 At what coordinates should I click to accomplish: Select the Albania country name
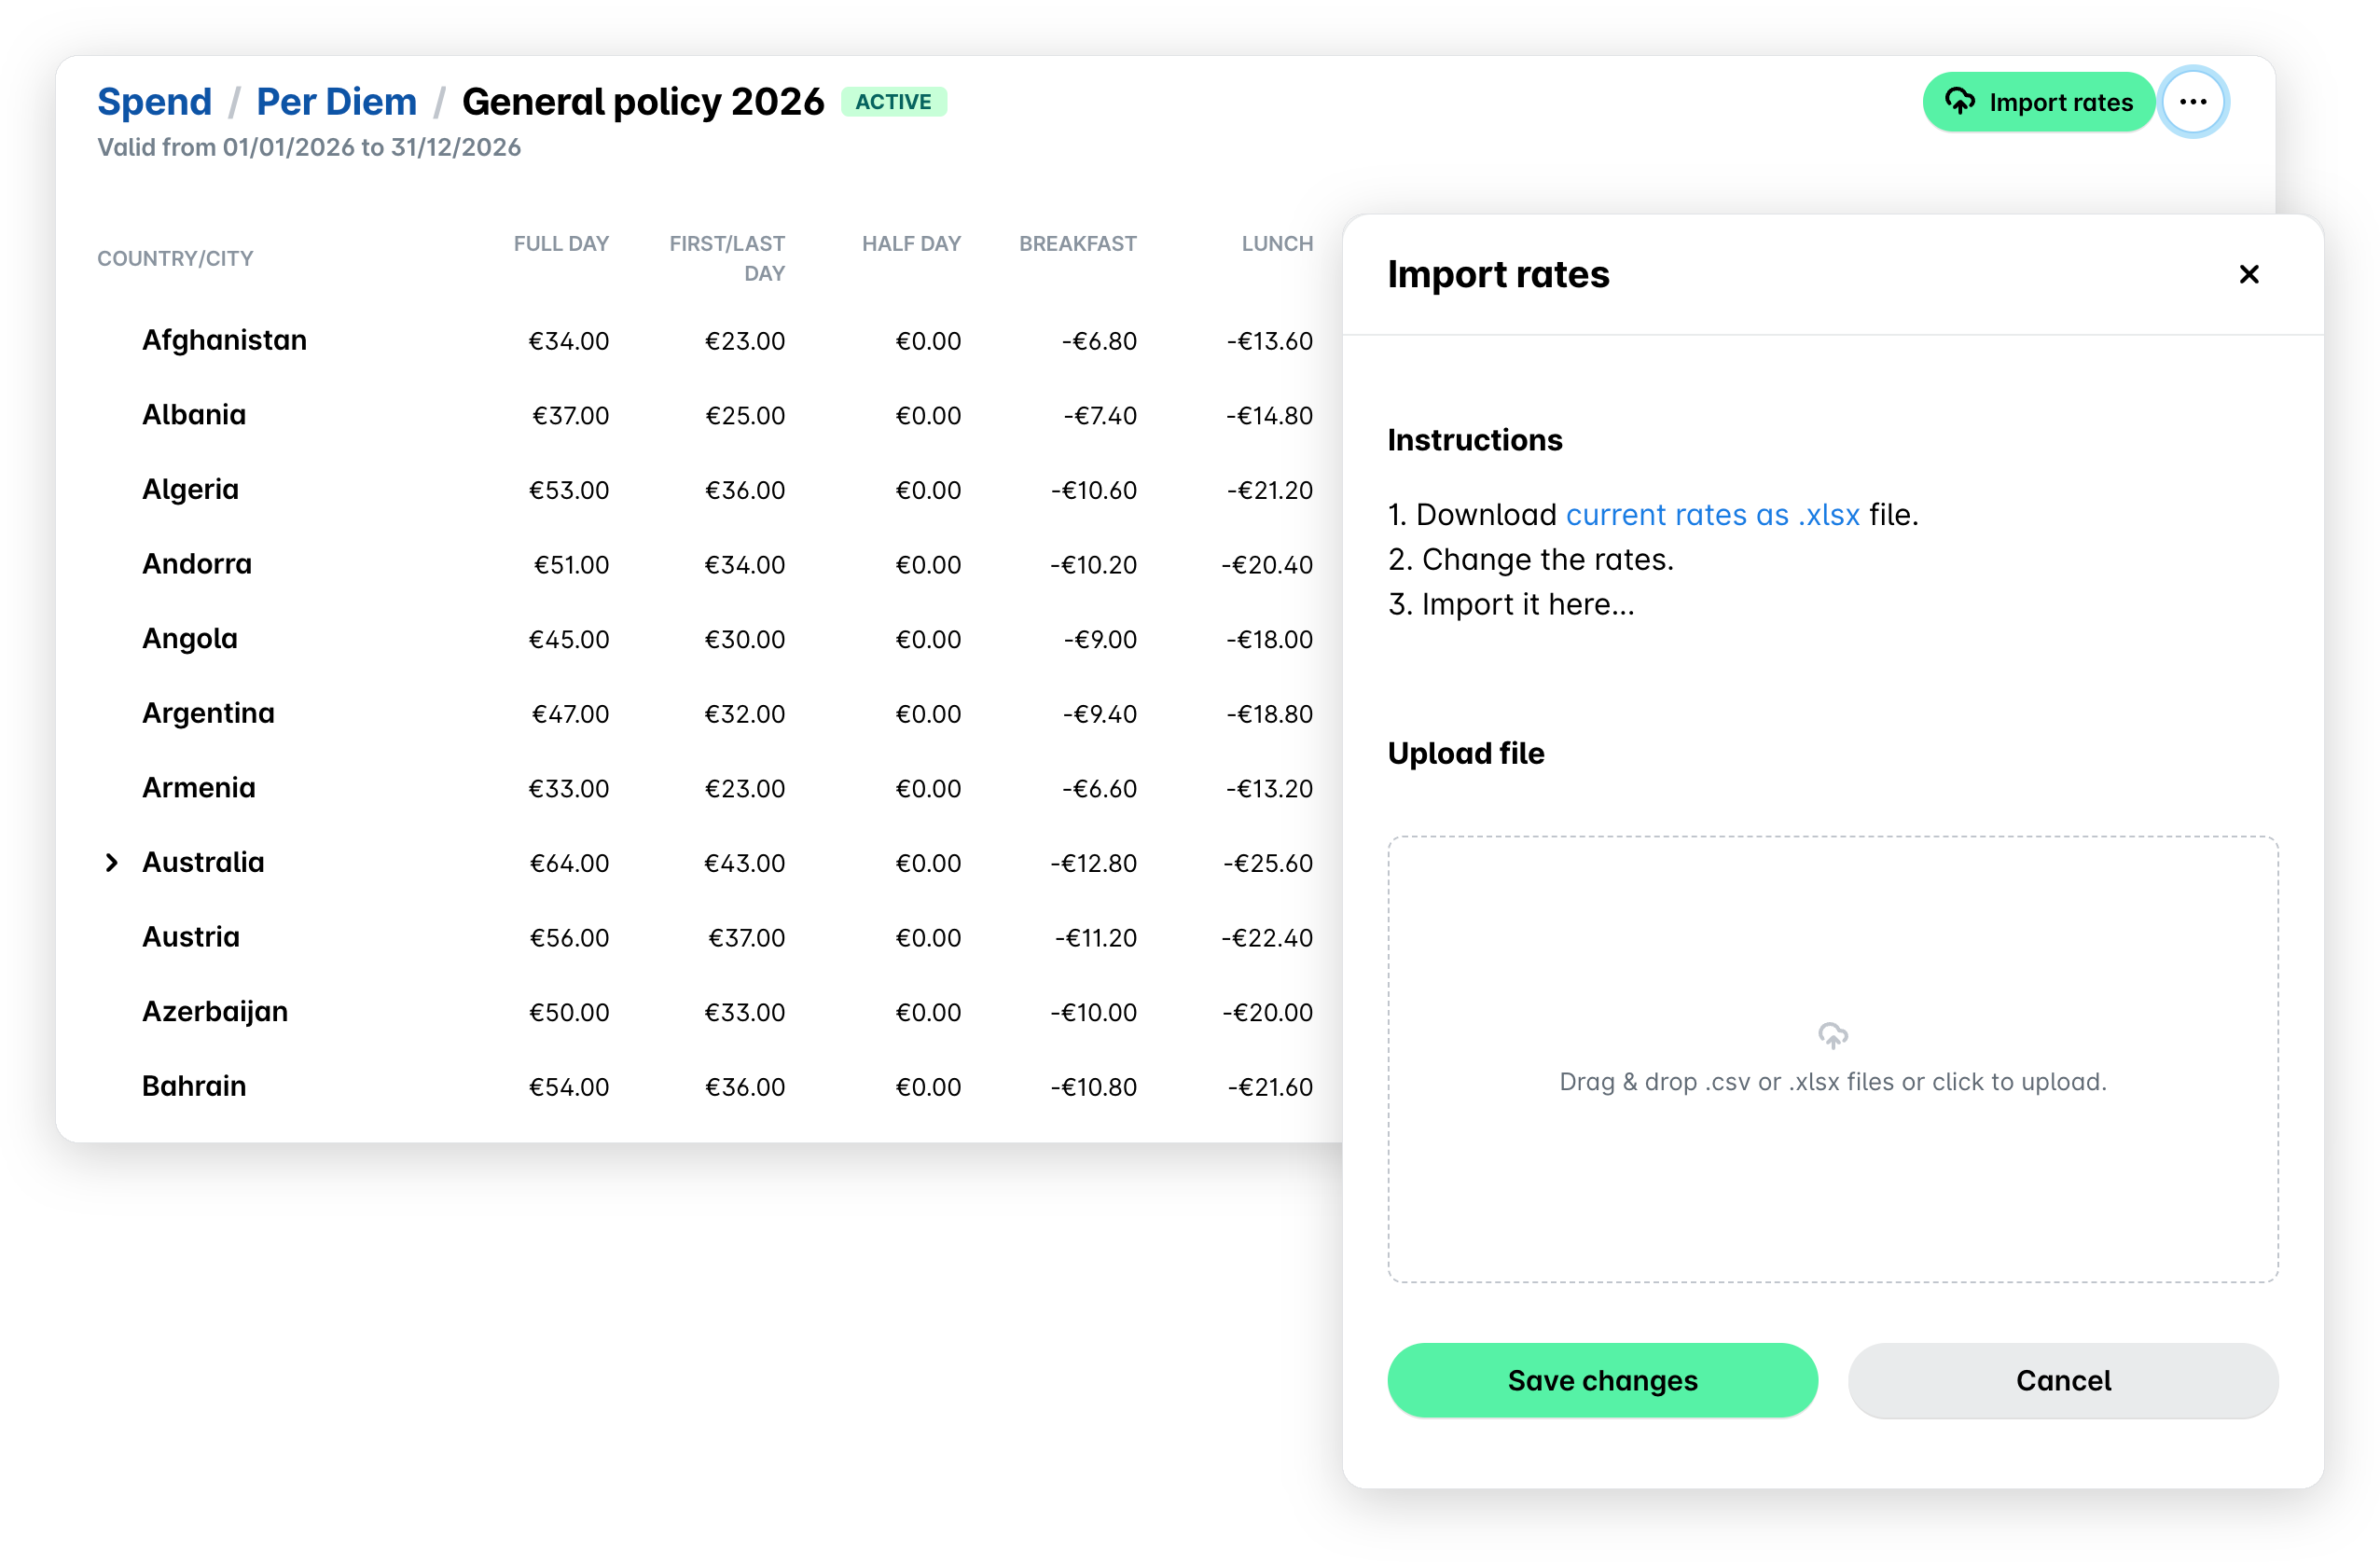pyautogui.click(x=194, y=415)
